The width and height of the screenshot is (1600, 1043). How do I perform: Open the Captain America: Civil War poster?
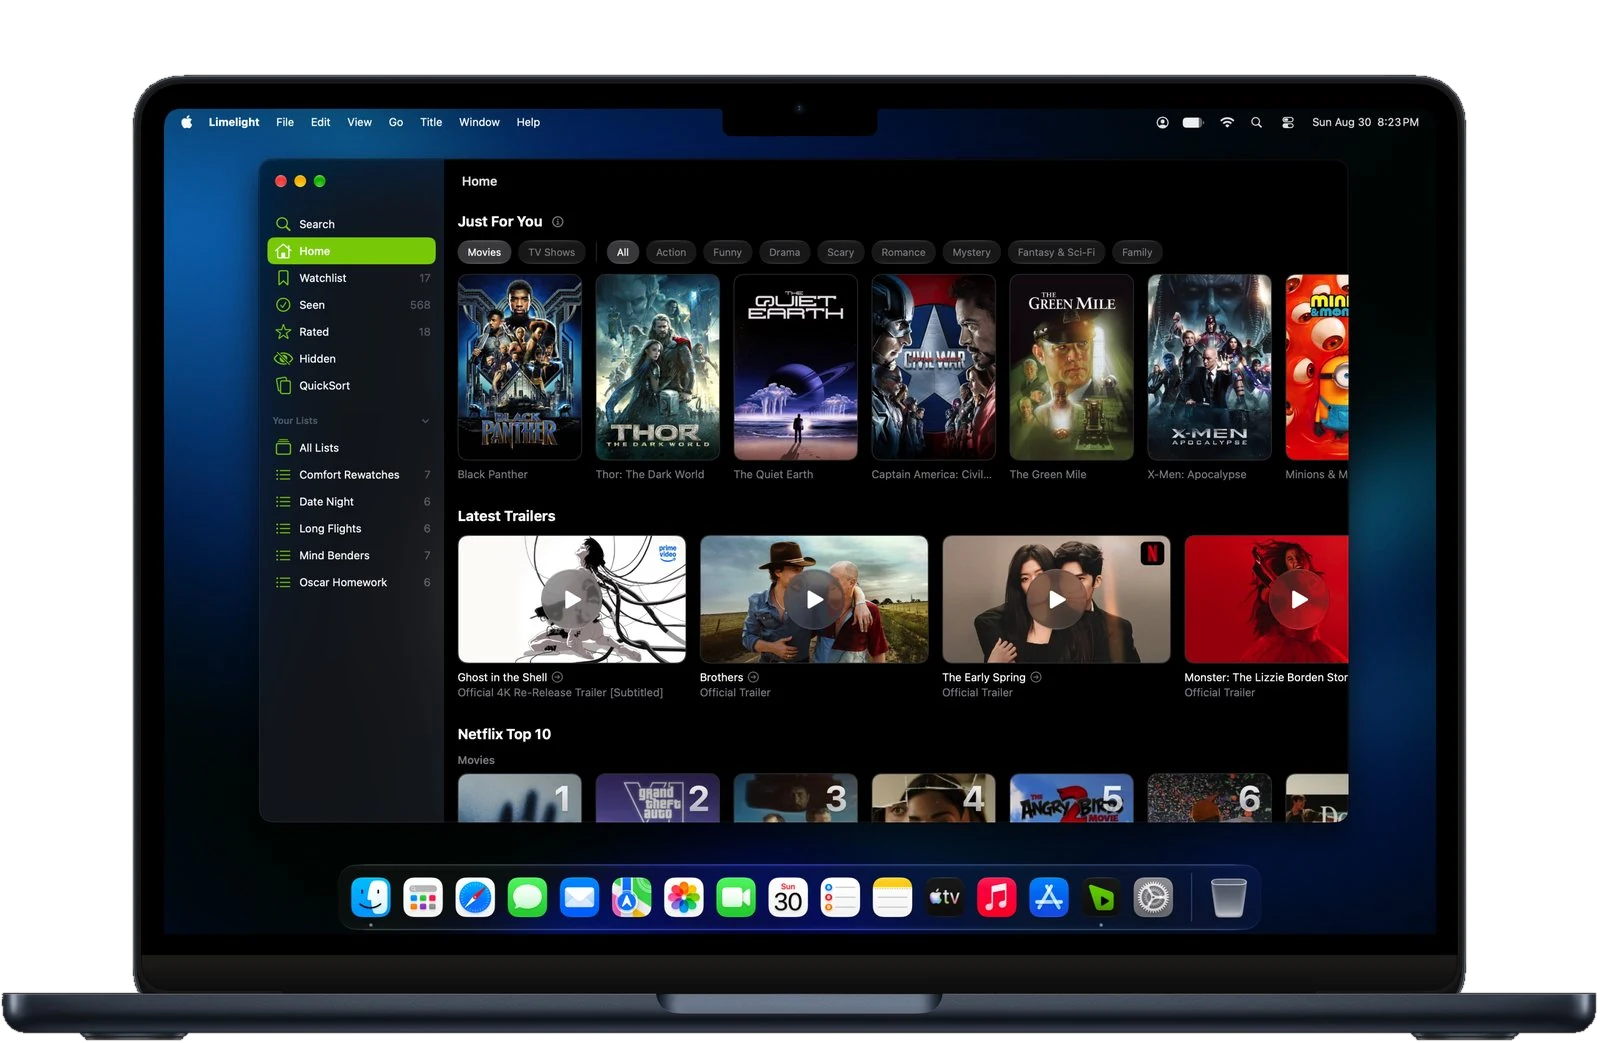click(x=933, y=367)
